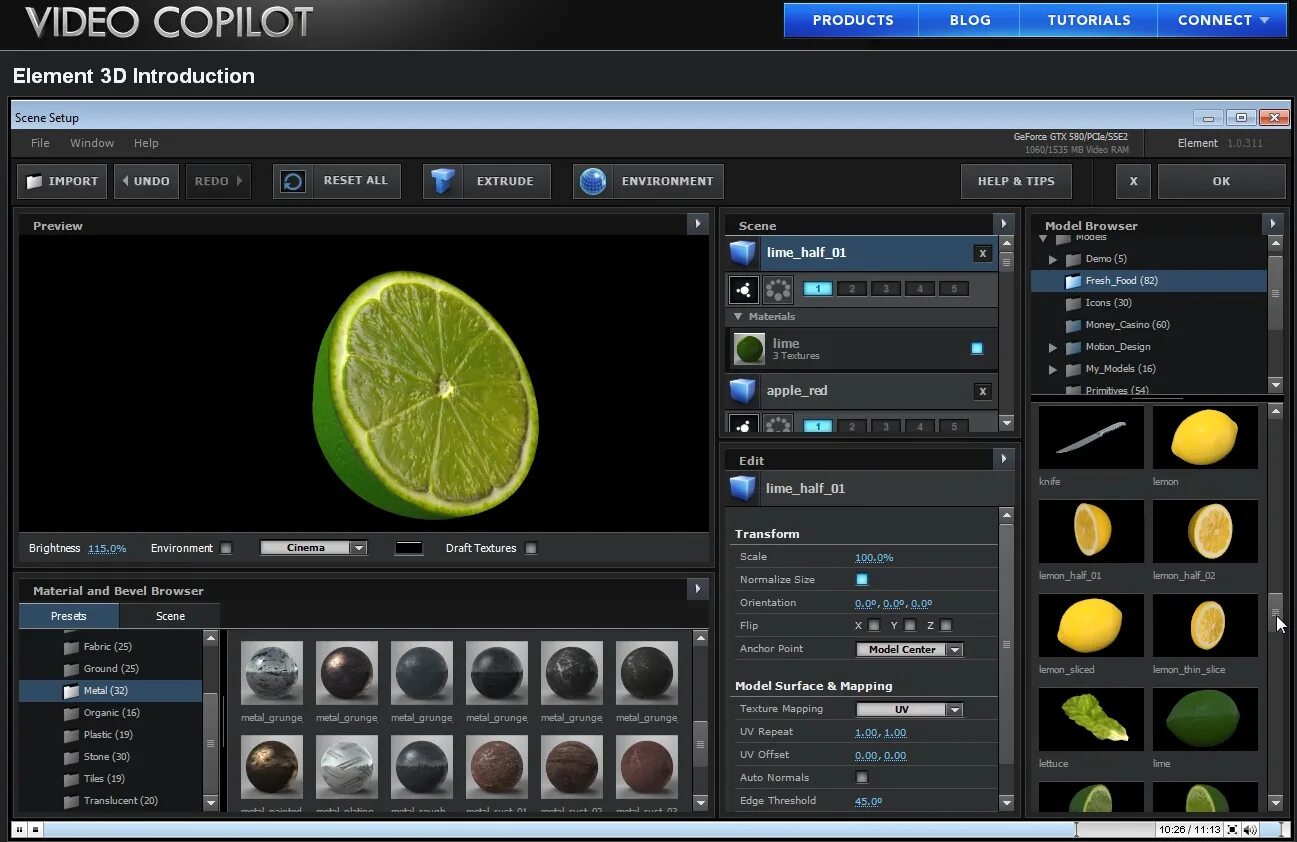Click the volume speaker icon in player
This screenshot has height=842, width=1297.
(1251, 829)
